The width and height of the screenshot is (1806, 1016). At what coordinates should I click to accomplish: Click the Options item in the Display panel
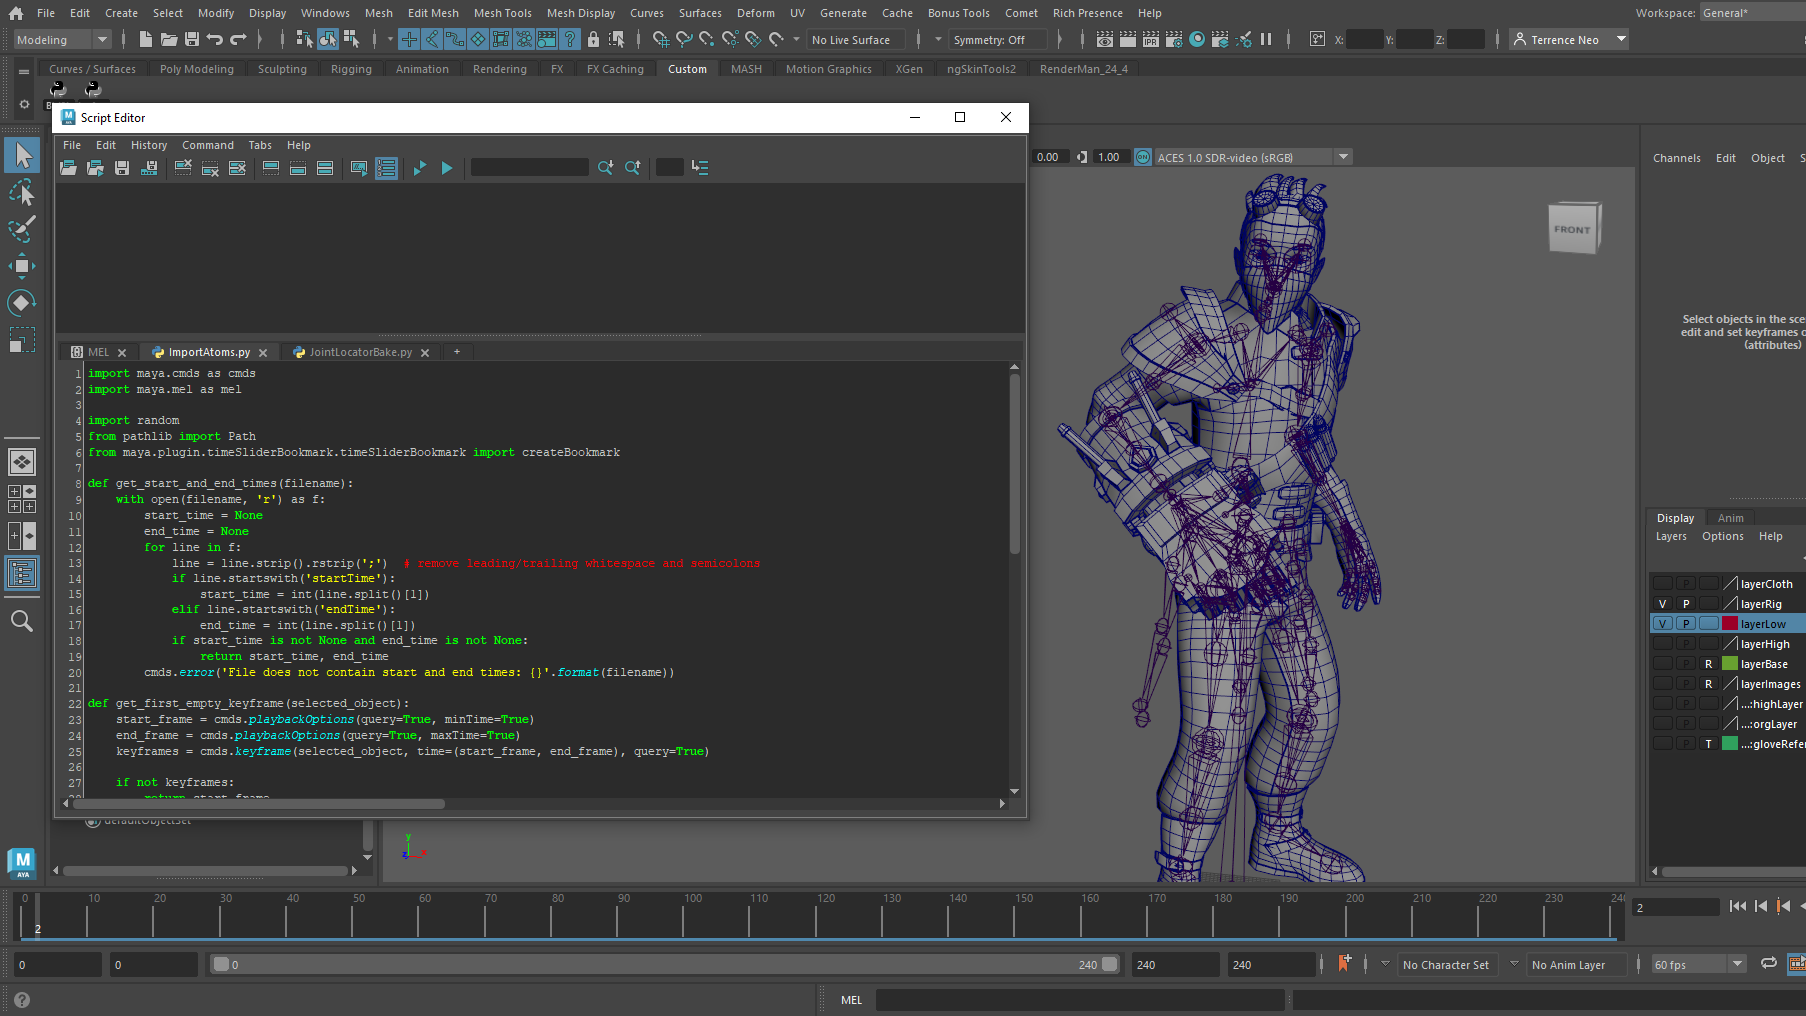pos(1722,536)
